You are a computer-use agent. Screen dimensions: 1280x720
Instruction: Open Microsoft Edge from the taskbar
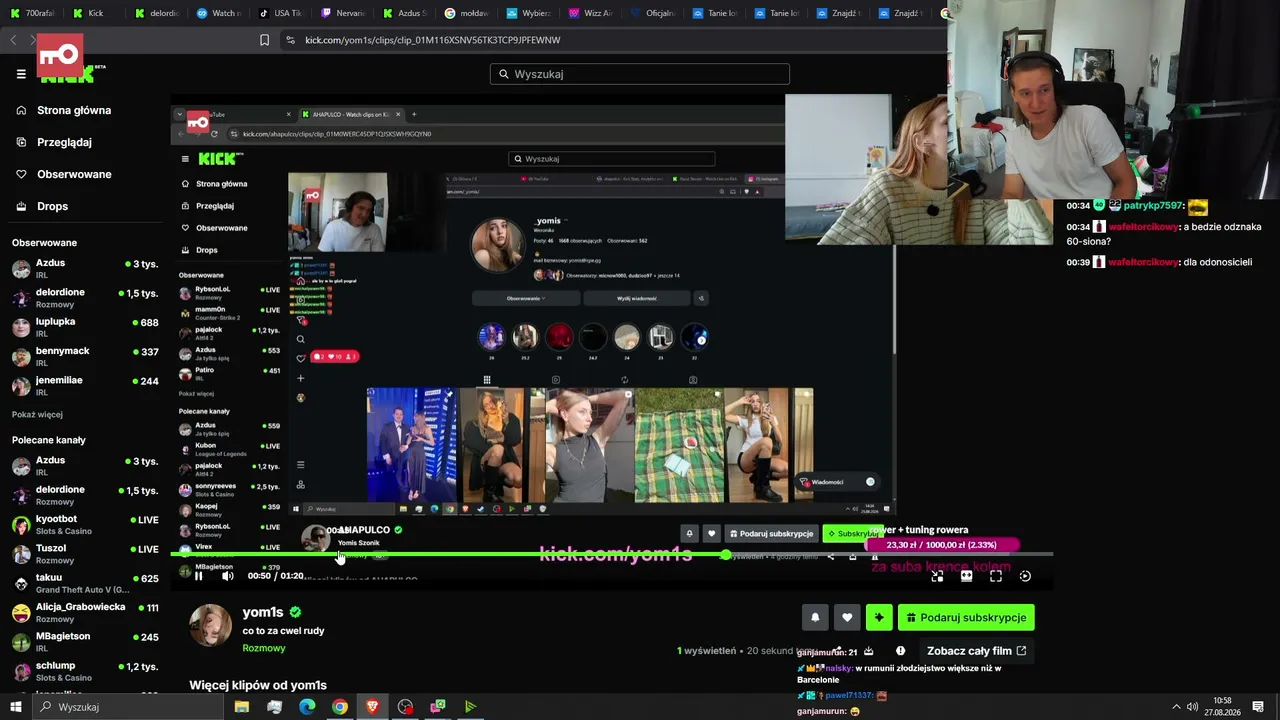pyautogui.click(x=307, y=707)
